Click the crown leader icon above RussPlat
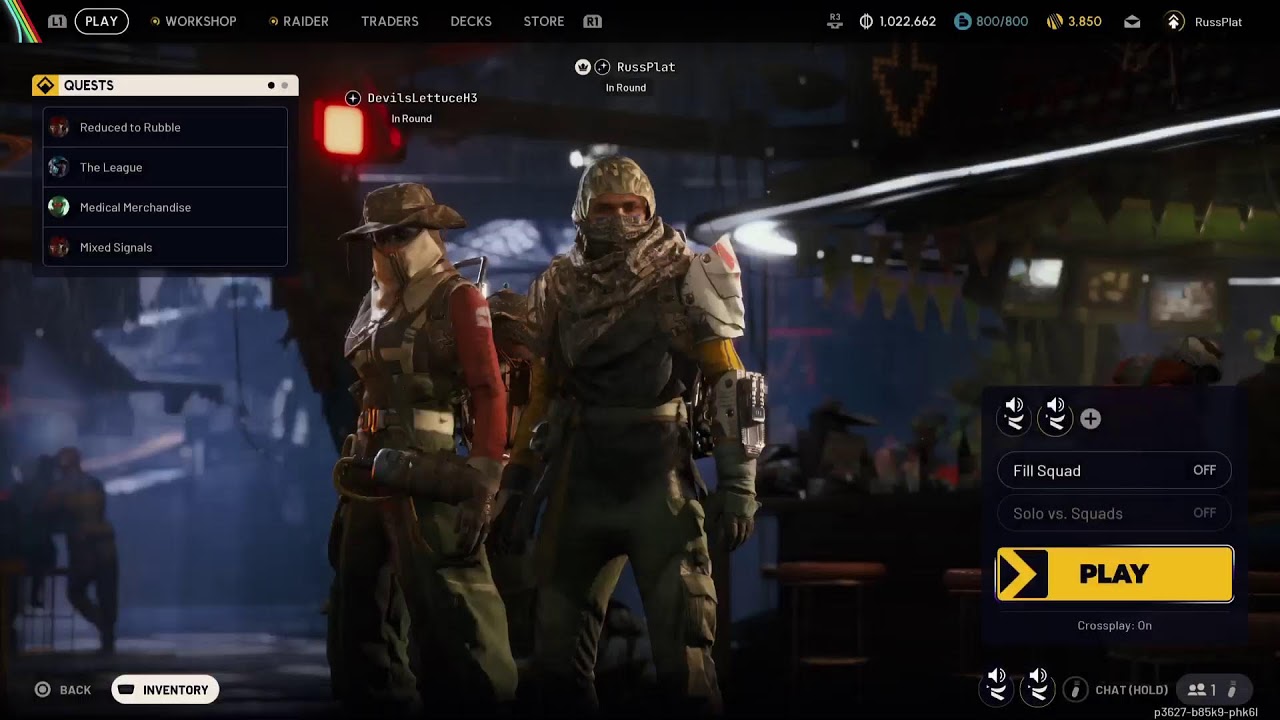The image size is (1280, 720). 583,67
